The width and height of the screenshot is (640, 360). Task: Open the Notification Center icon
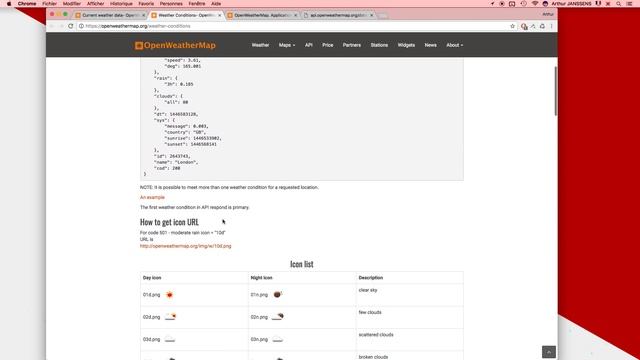630,4
